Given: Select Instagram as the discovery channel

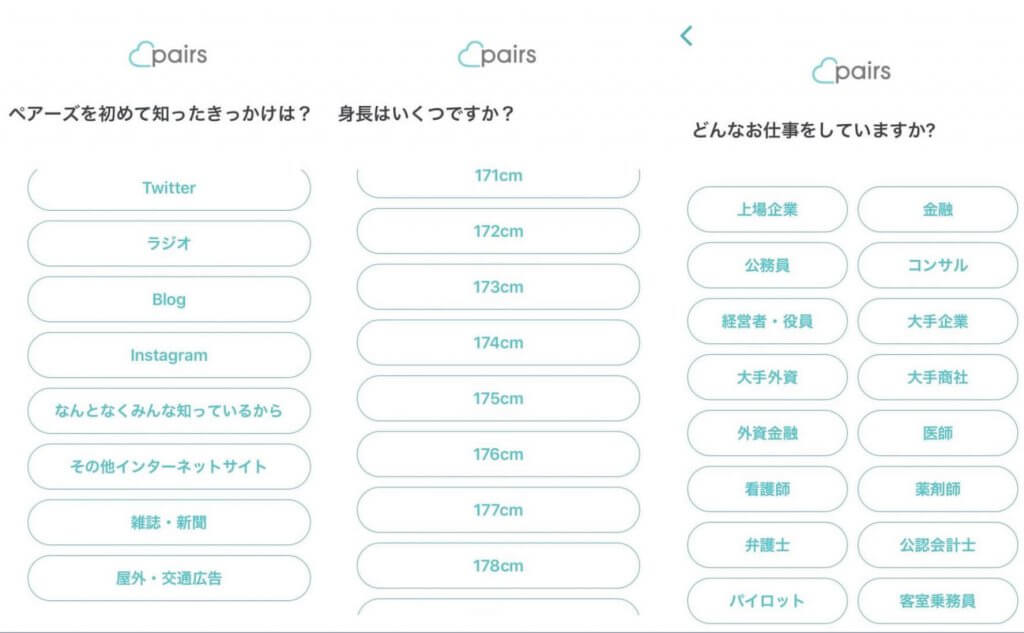Looking at the screenshot, I should 168,355.
